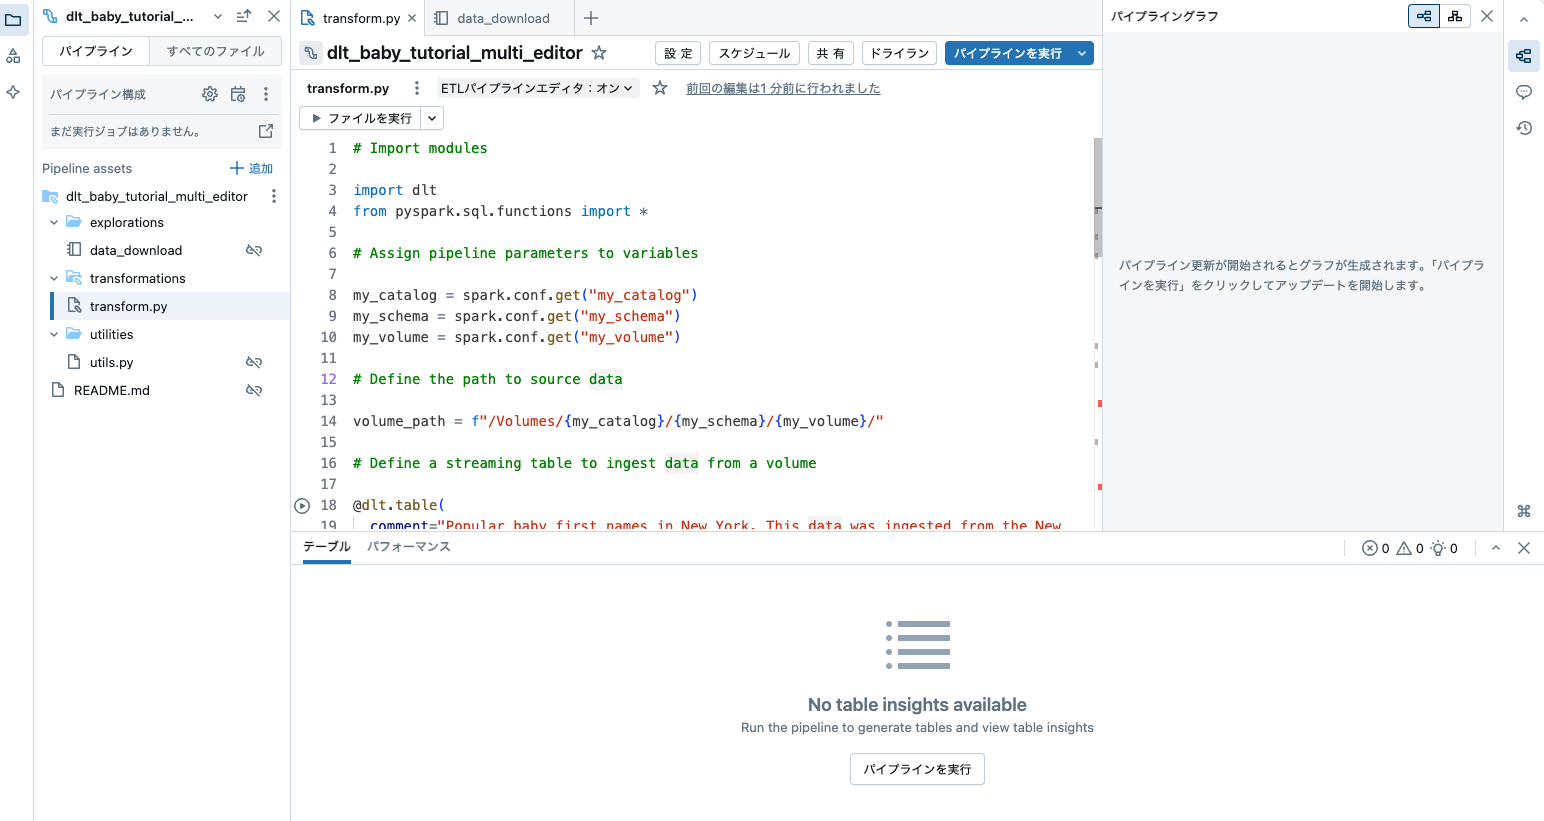Open the ファイルを実行 dropdown arrow
Image resolution: width=1544 pixels, height=821 pixels.
(432, 118)
